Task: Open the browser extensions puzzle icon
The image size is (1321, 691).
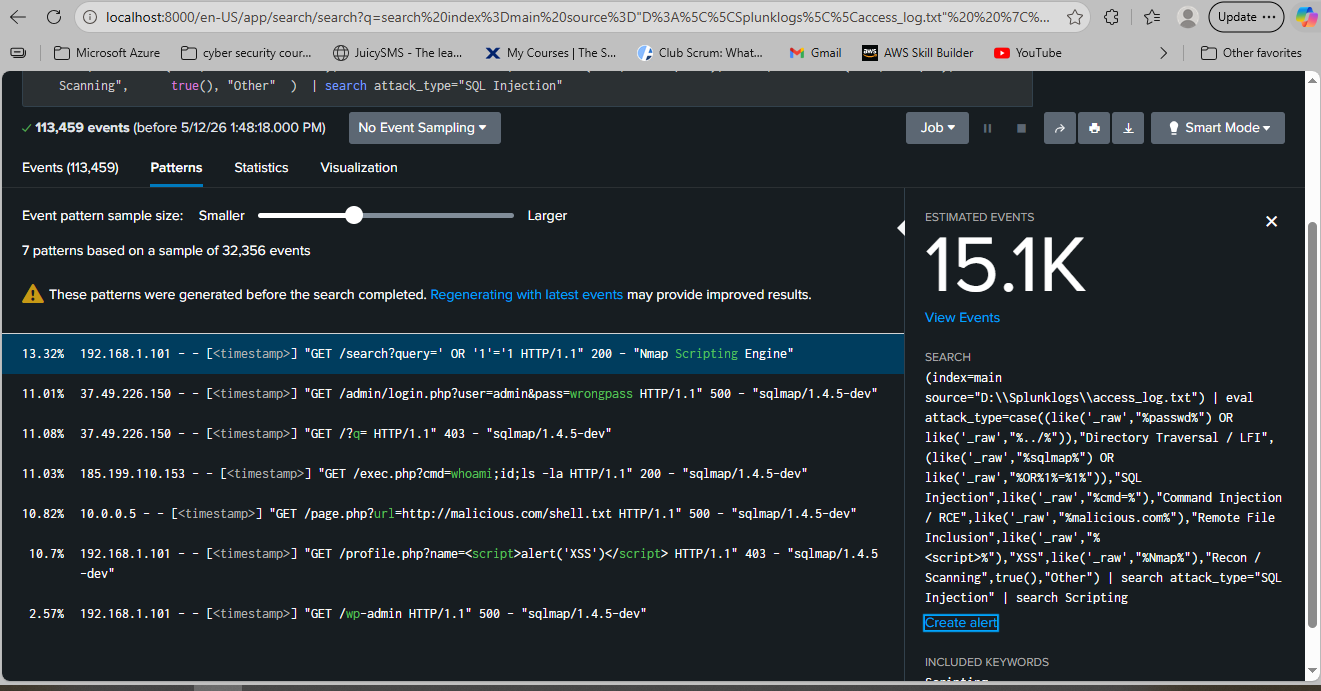Action: click(1112, 17)
